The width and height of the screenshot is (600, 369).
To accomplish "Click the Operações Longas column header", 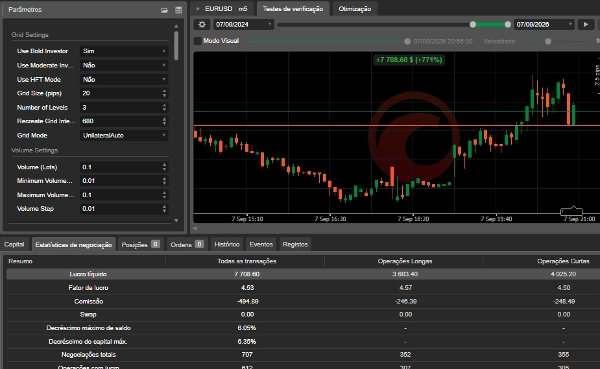I will [x=405, y=261].
